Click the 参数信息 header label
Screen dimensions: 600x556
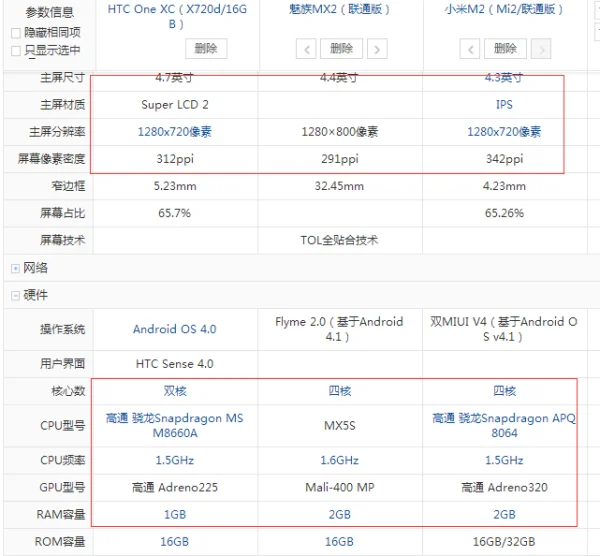click(50, 13)
